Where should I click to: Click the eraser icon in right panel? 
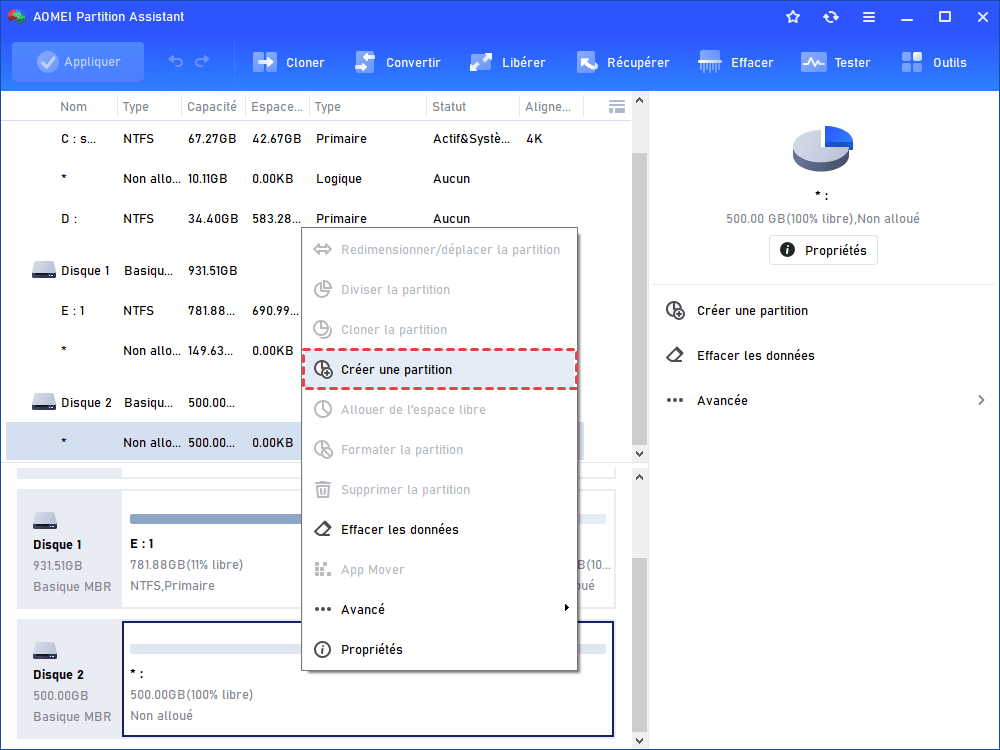[675, 355]
